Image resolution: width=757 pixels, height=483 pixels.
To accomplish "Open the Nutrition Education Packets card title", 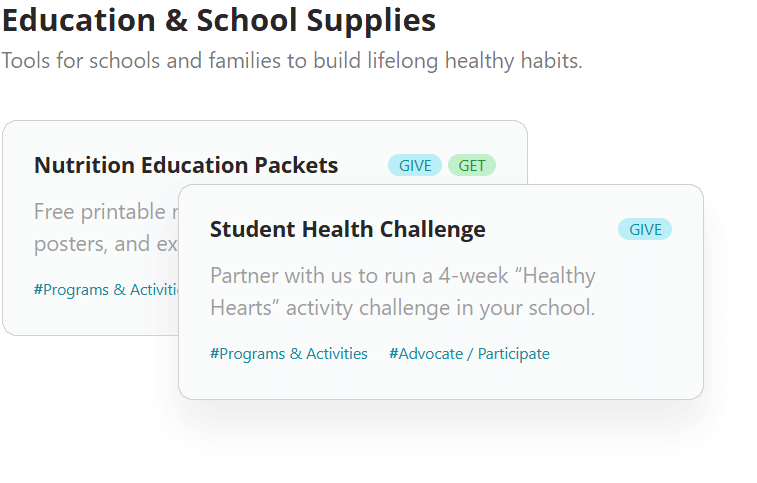I will [186, 166].
